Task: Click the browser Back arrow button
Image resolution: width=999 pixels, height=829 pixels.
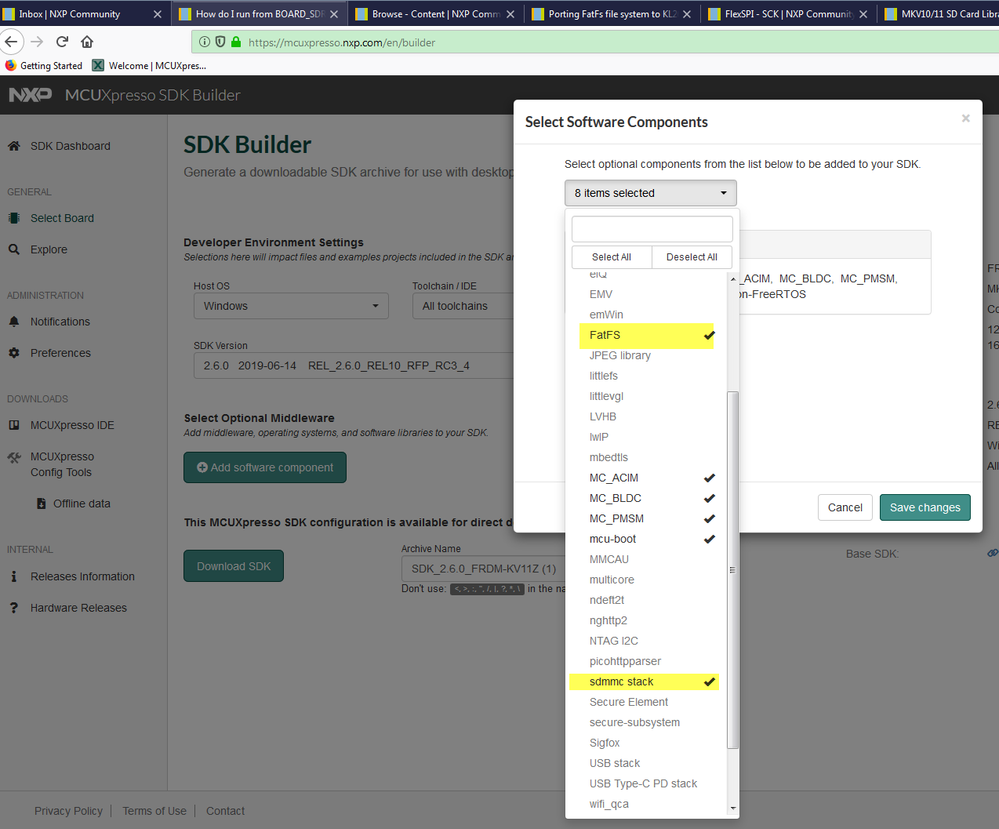Action: click(11, 42)
